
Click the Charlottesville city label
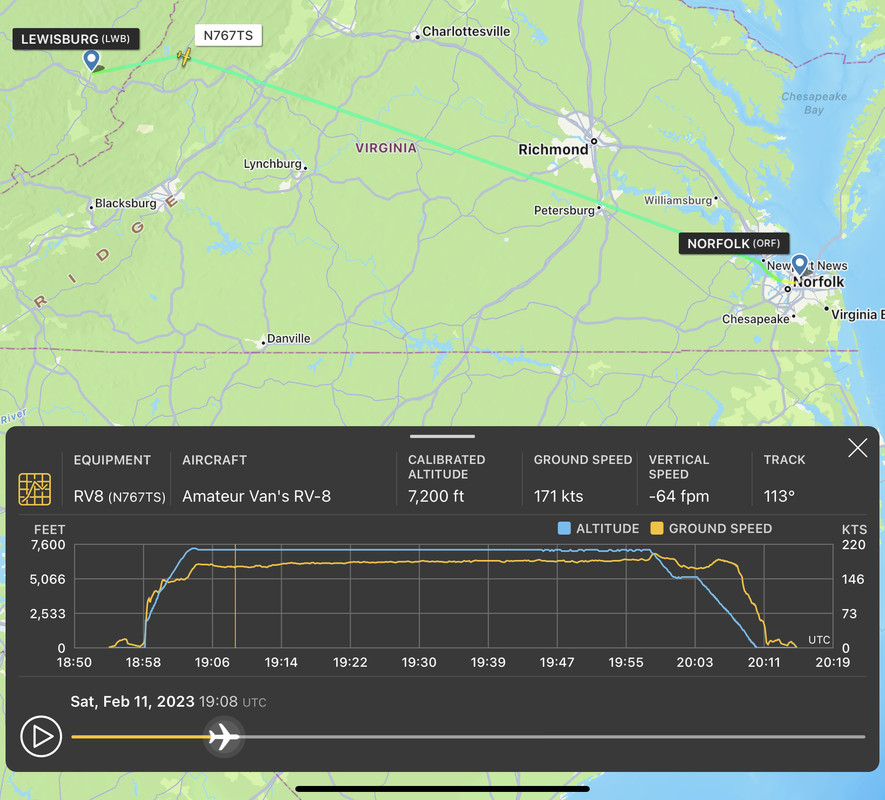(466, 32)
